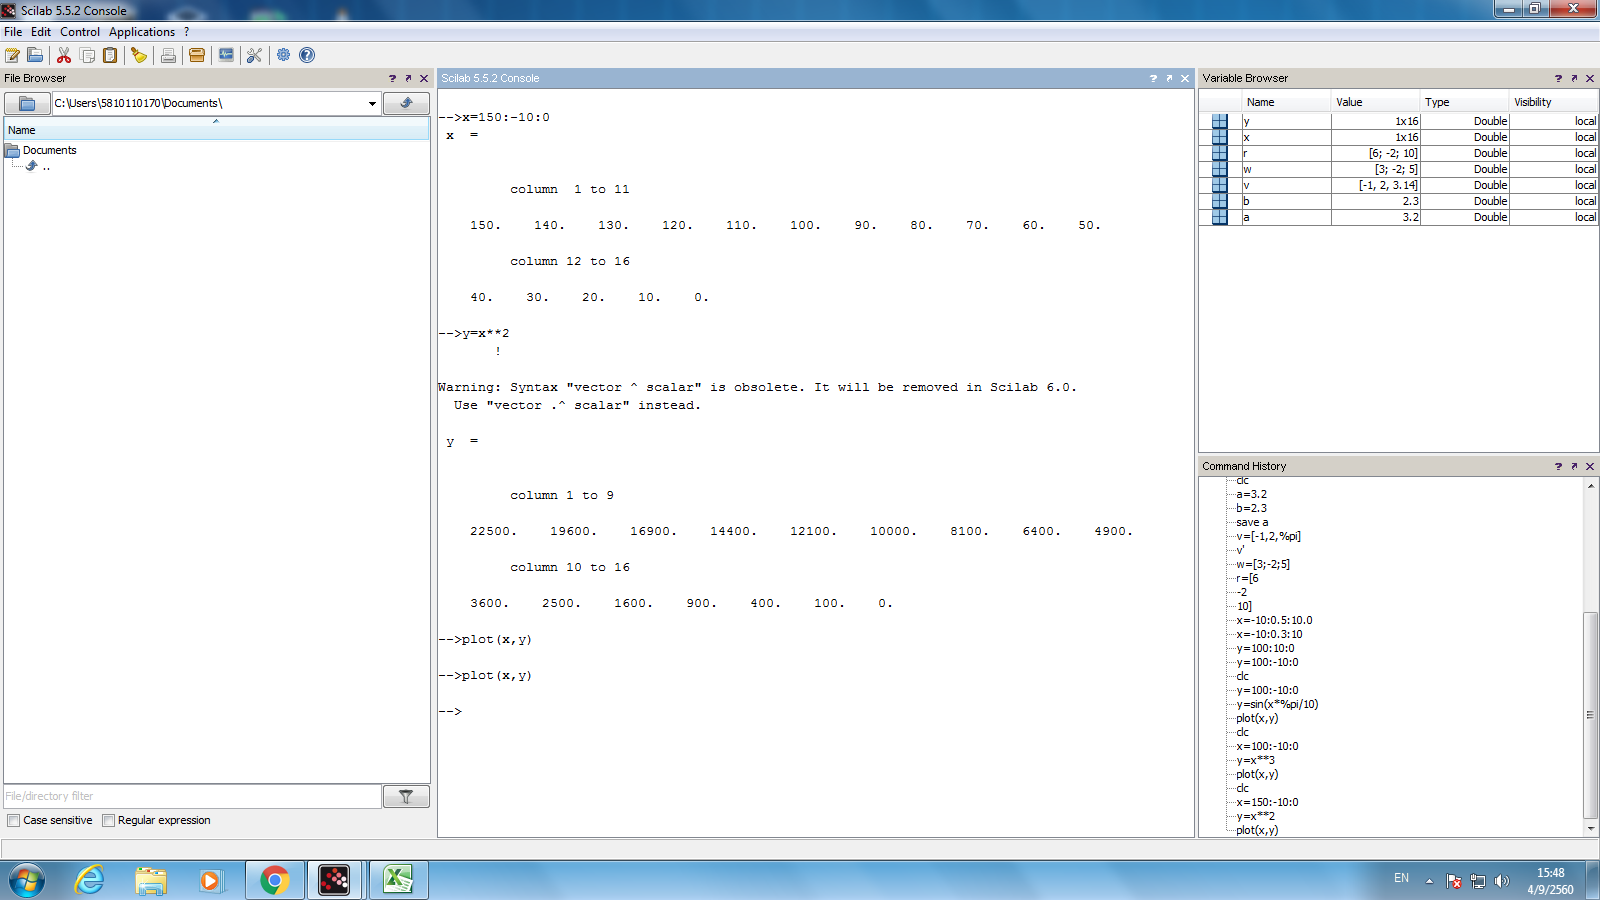The height and width of the screenshot is (900, 1600).
Task: Click the Paste clipboard toolbar icon
Action: click(x=110, y=55)
